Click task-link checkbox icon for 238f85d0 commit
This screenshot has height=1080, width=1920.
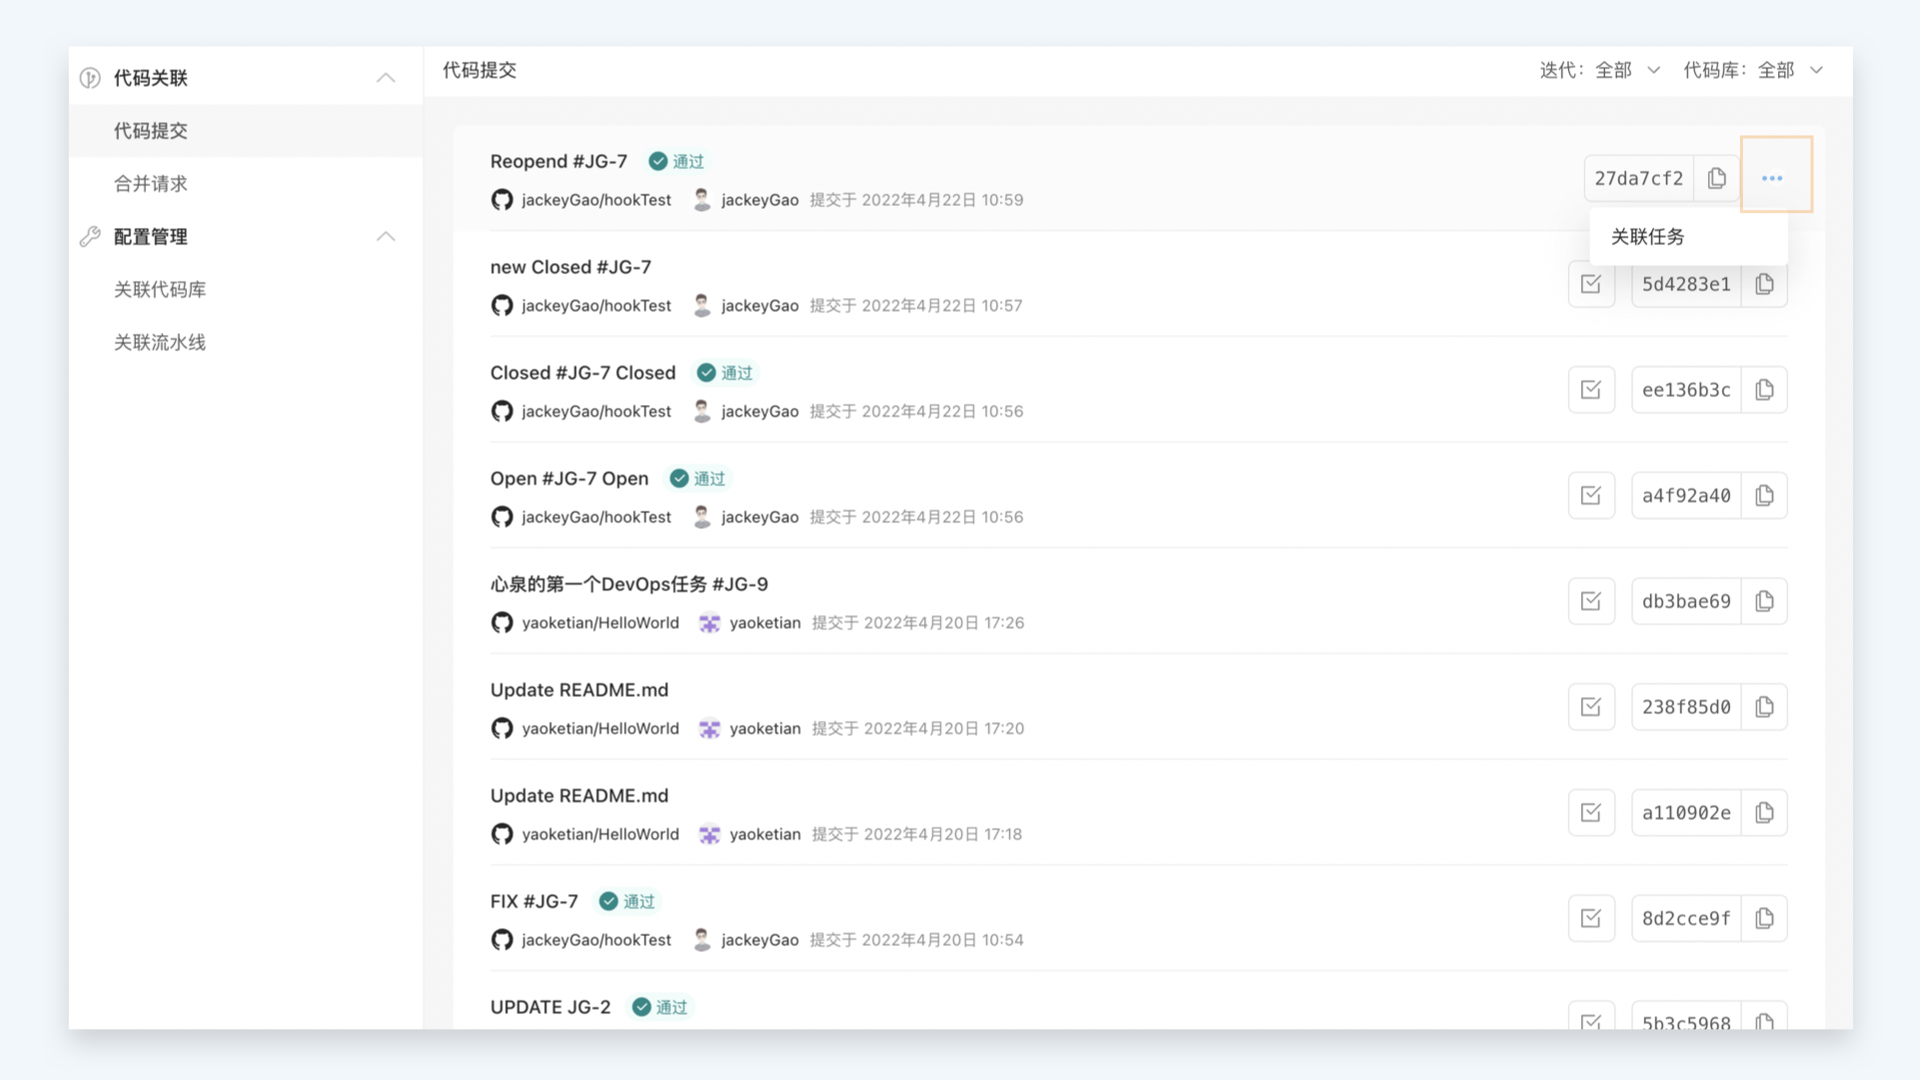click(1591, 707)
